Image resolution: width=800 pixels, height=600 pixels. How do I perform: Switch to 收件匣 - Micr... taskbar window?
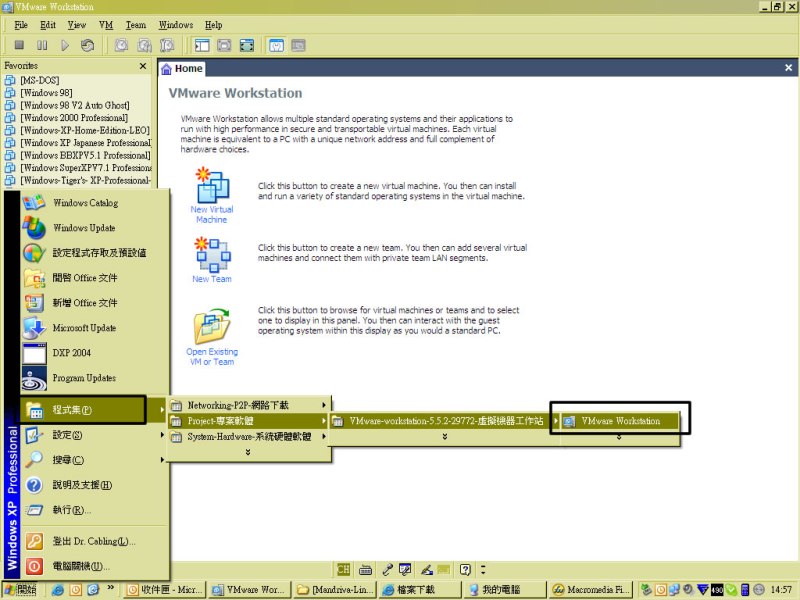click(x=165, y=590)
